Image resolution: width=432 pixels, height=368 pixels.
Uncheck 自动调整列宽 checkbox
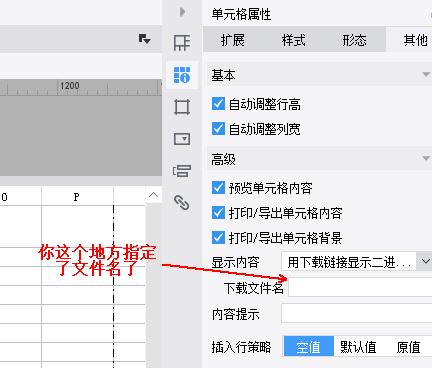click(218, 129)
